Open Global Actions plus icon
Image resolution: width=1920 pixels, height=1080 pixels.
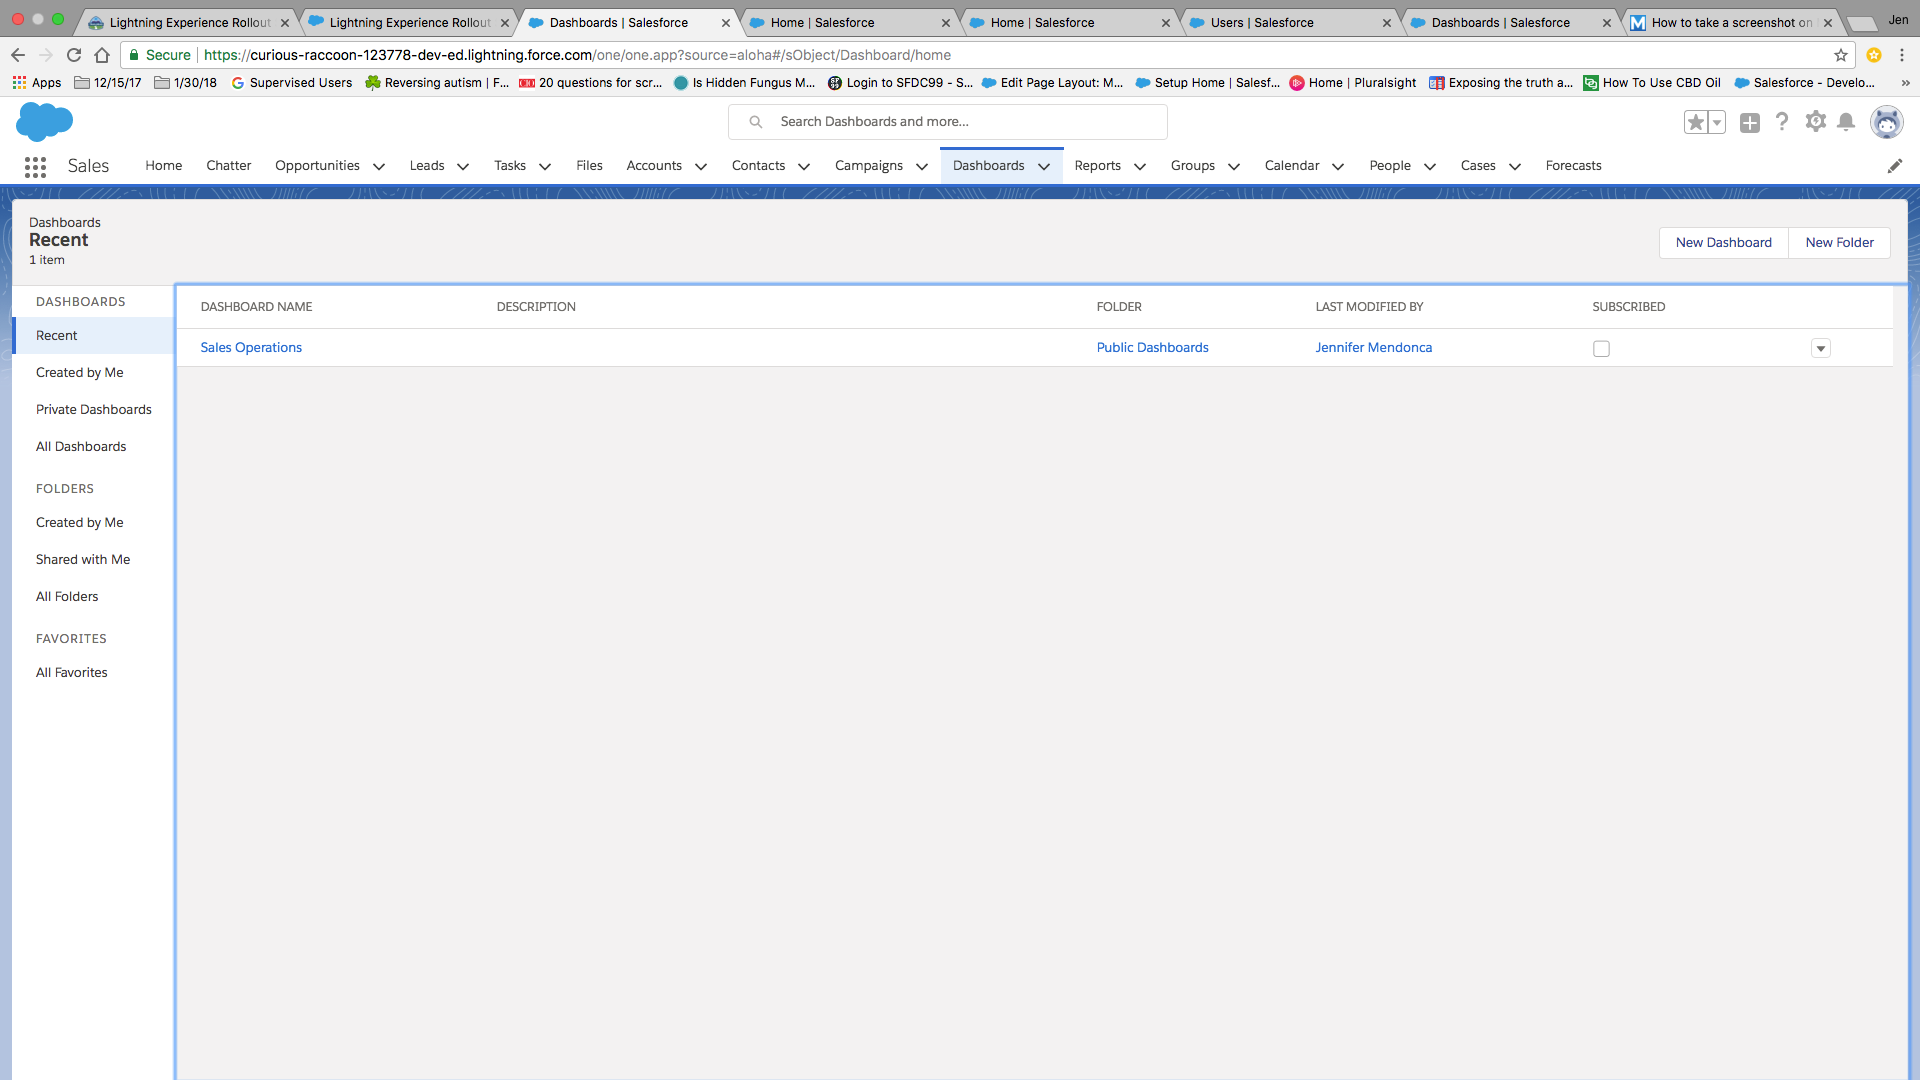(1749, 123)
